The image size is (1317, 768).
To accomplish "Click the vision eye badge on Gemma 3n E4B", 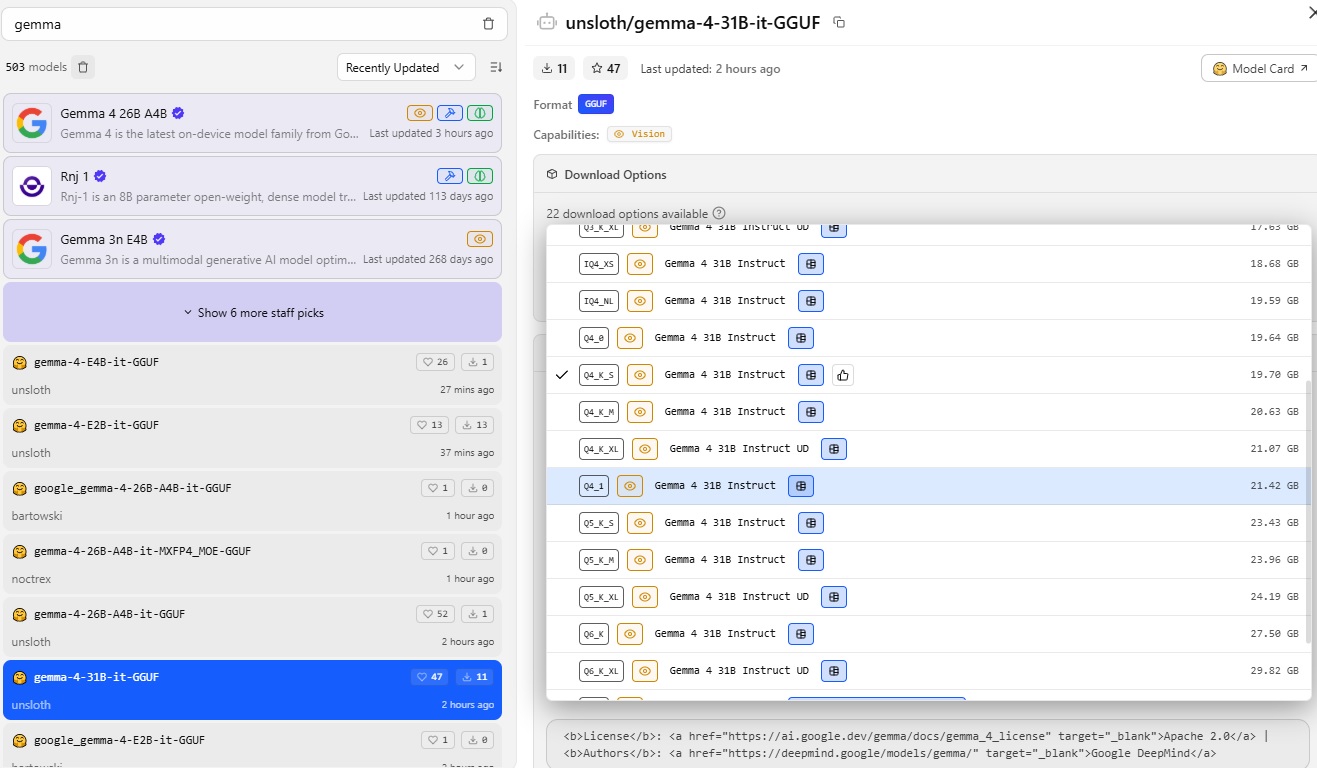I will click(480, 239).
